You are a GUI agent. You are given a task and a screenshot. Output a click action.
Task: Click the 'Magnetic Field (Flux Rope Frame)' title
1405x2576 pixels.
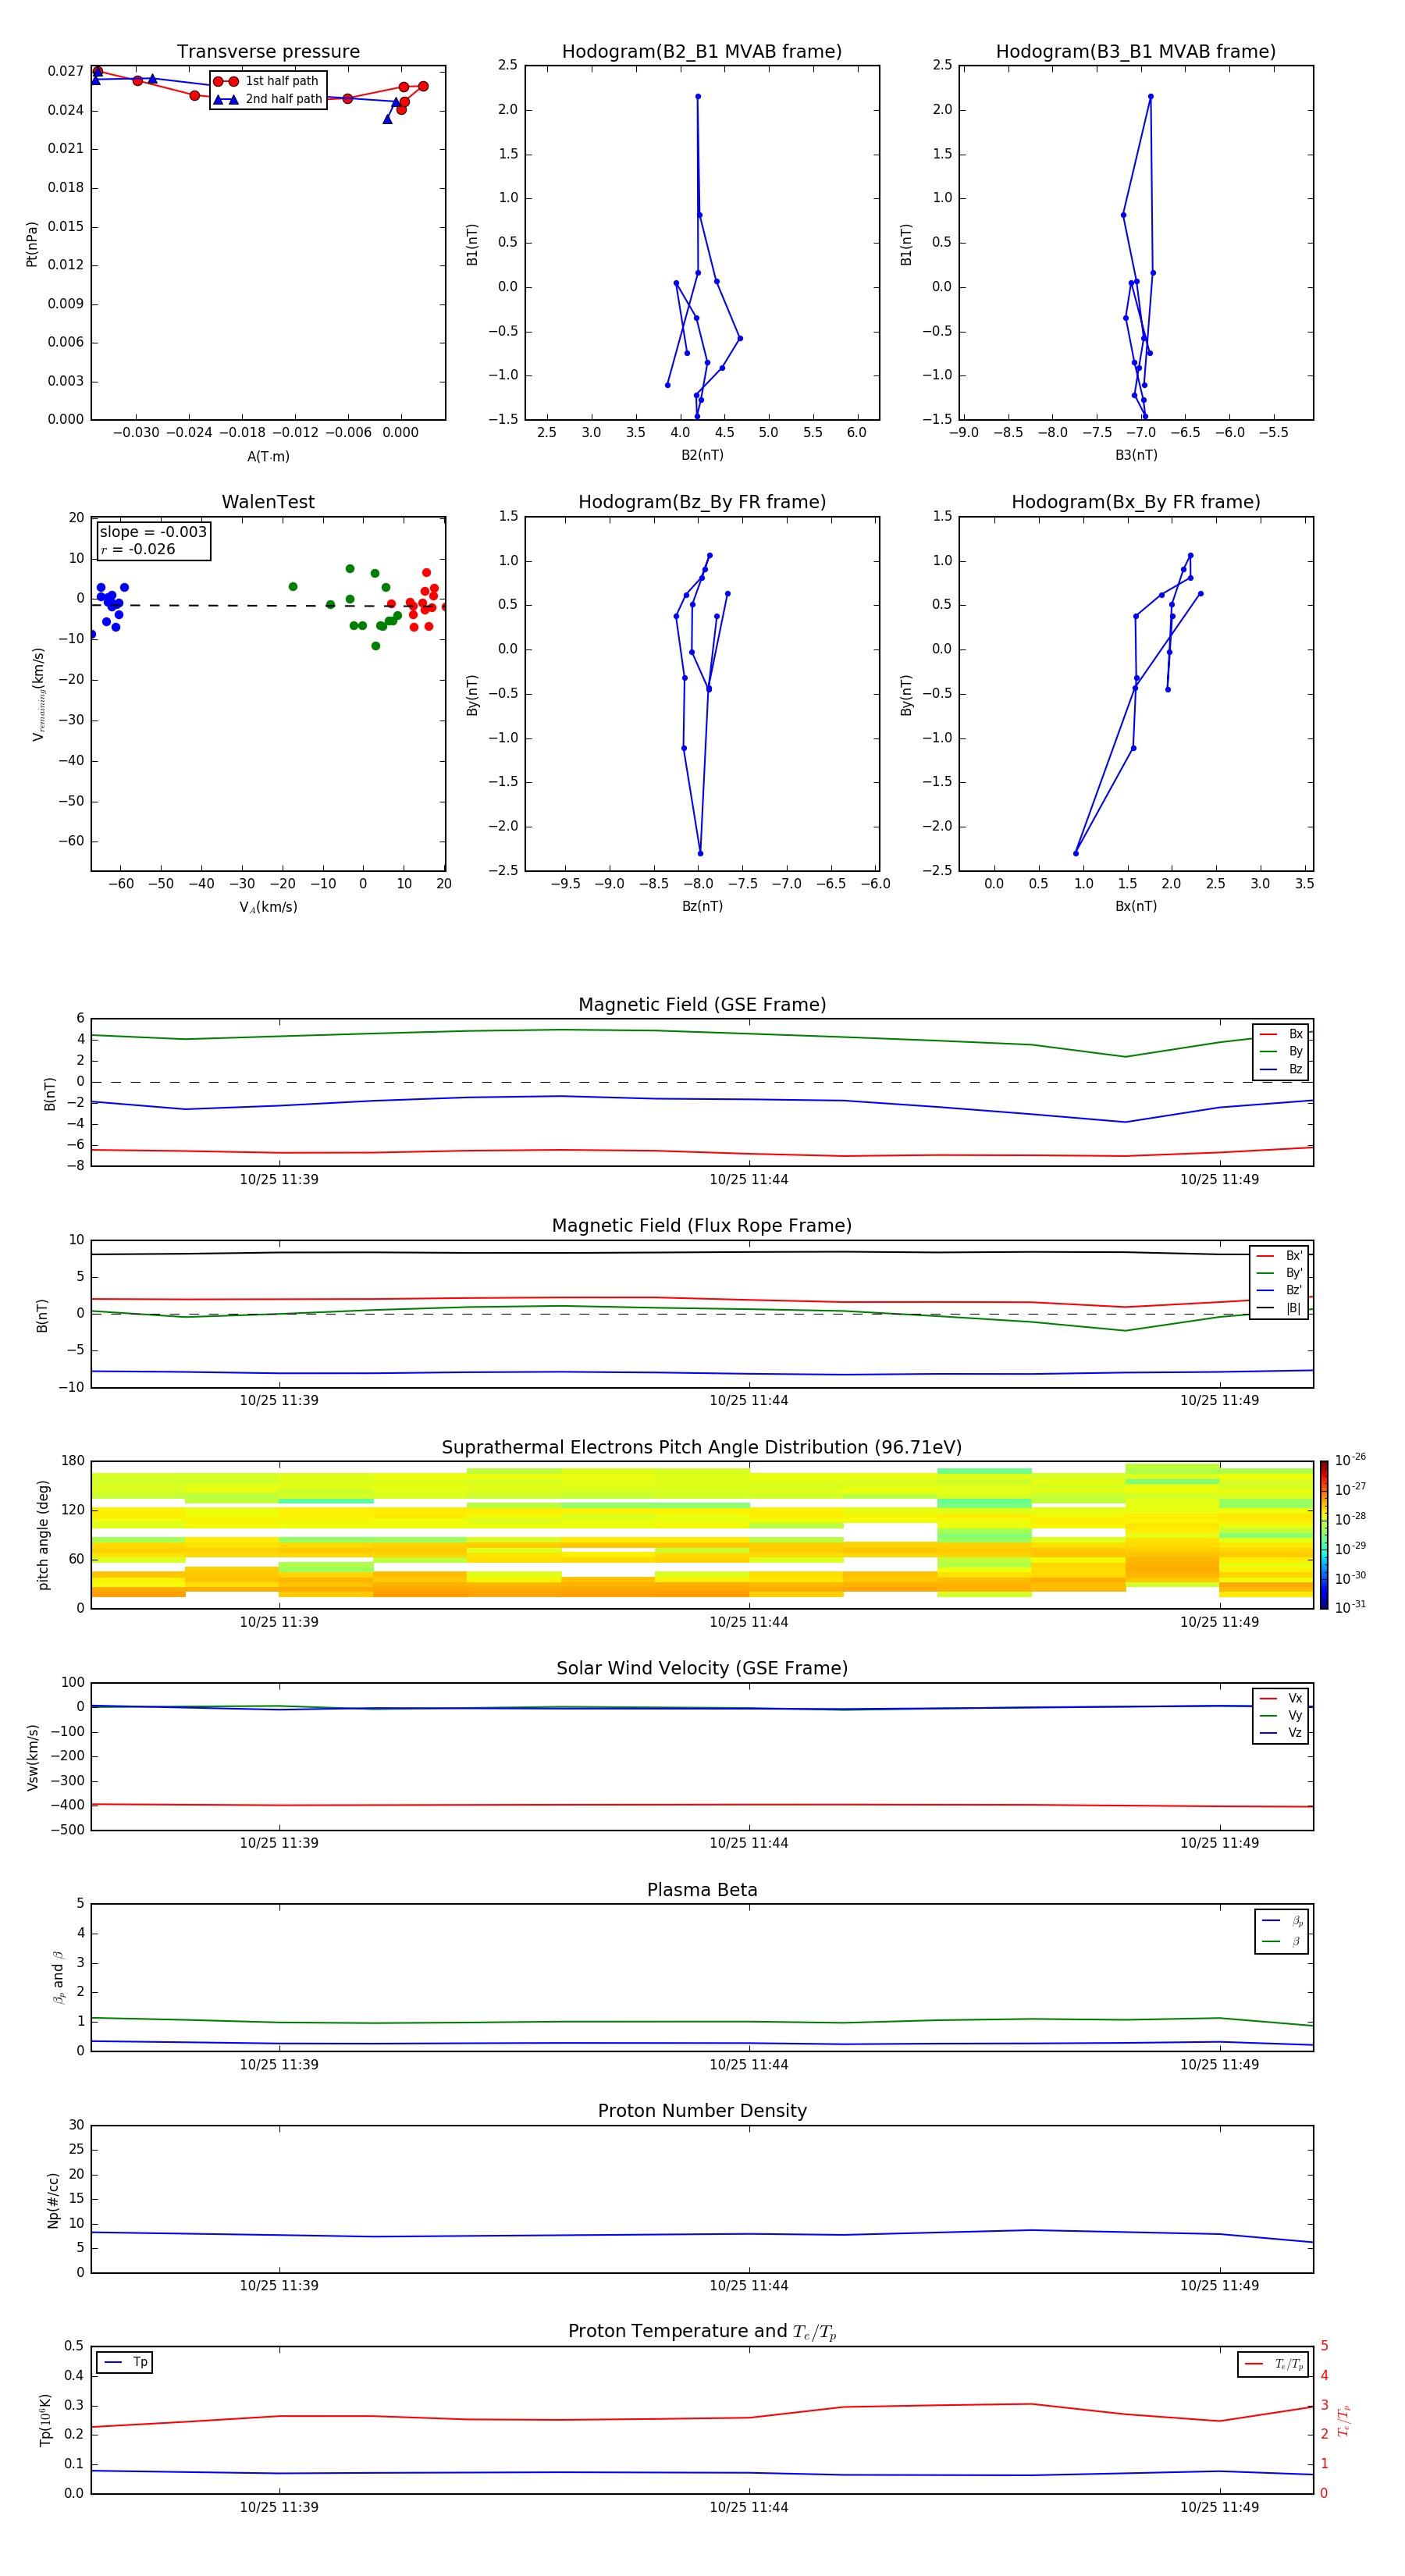click(x=702, y=1226)
